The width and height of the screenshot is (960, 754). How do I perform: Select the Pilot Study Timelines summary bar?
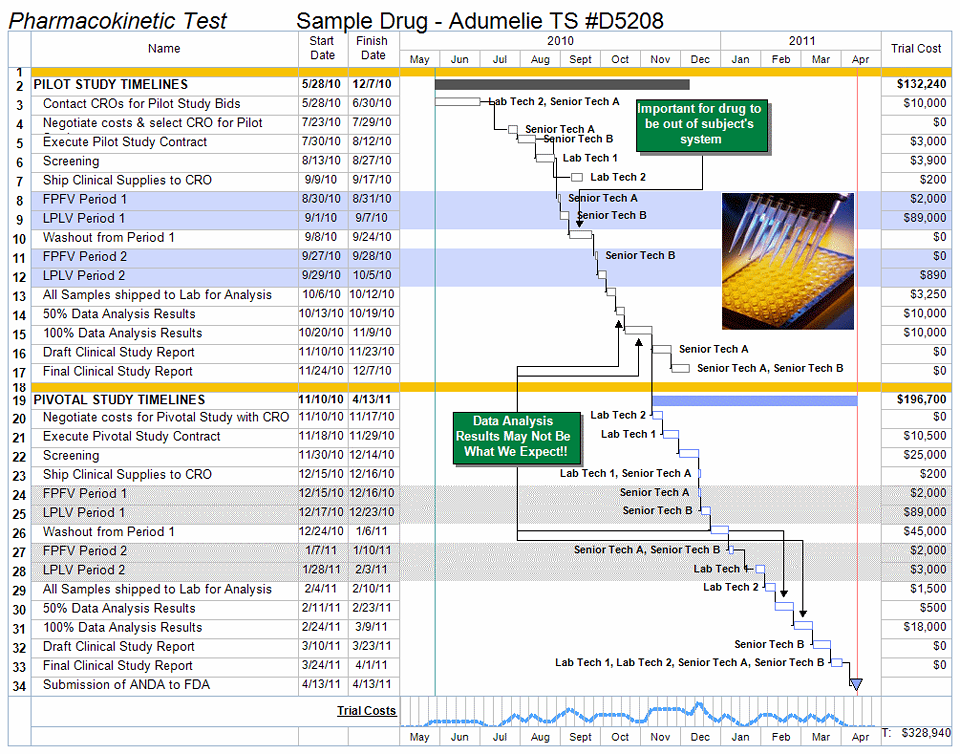[562, 85]
